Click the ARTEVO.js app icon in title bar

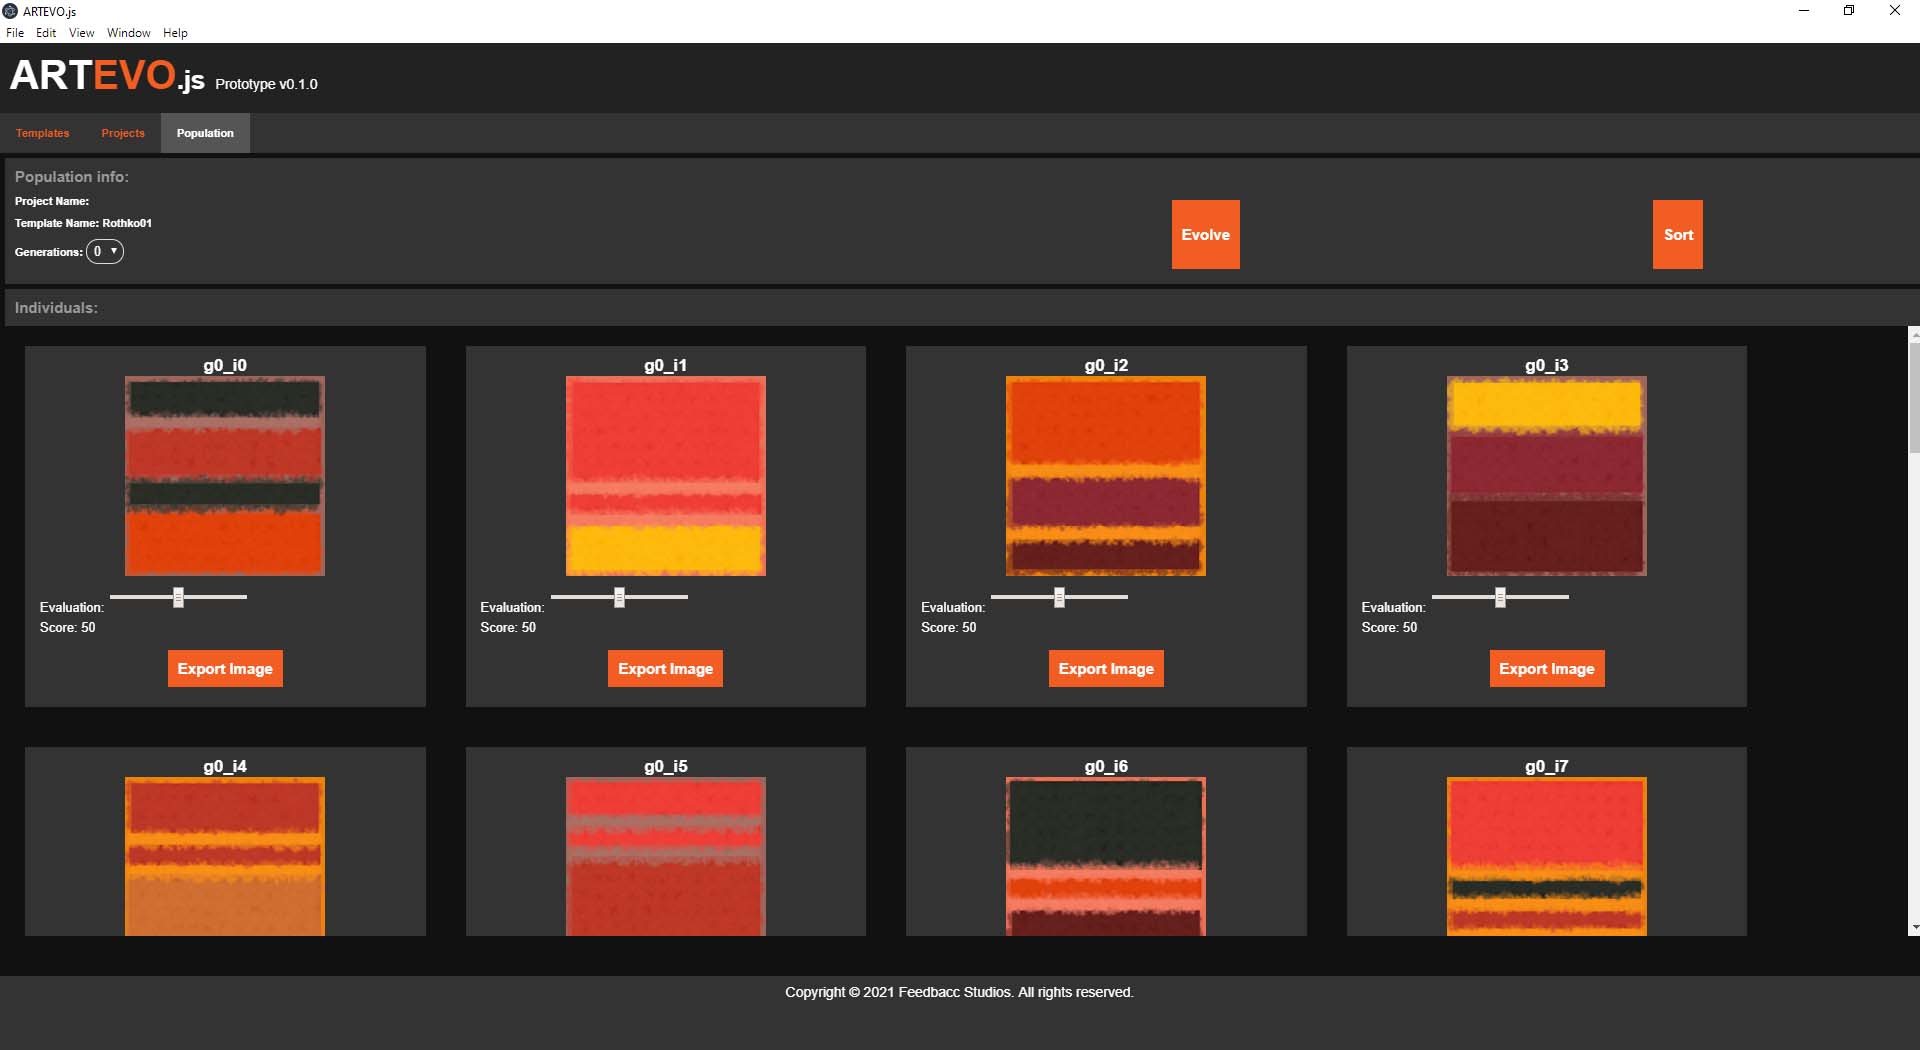(11, 11)
